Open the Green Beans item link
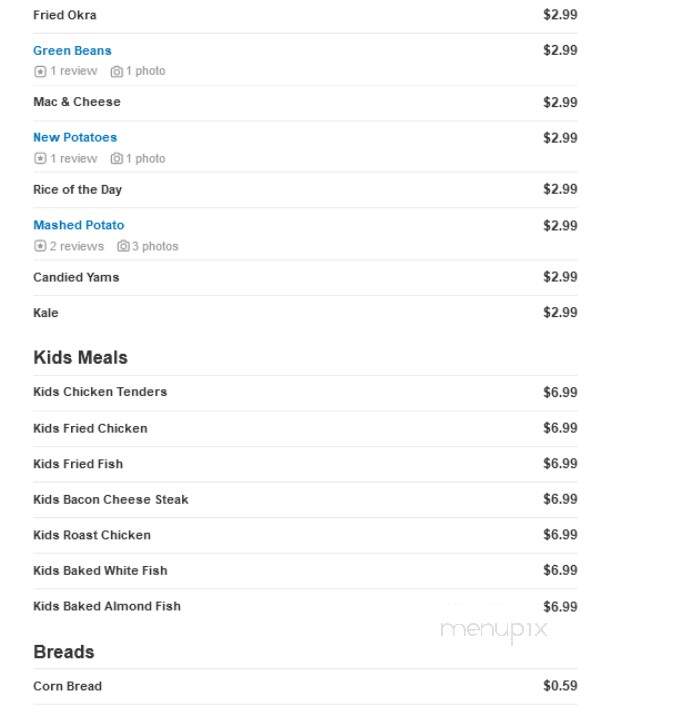 (x=72, y=50)
